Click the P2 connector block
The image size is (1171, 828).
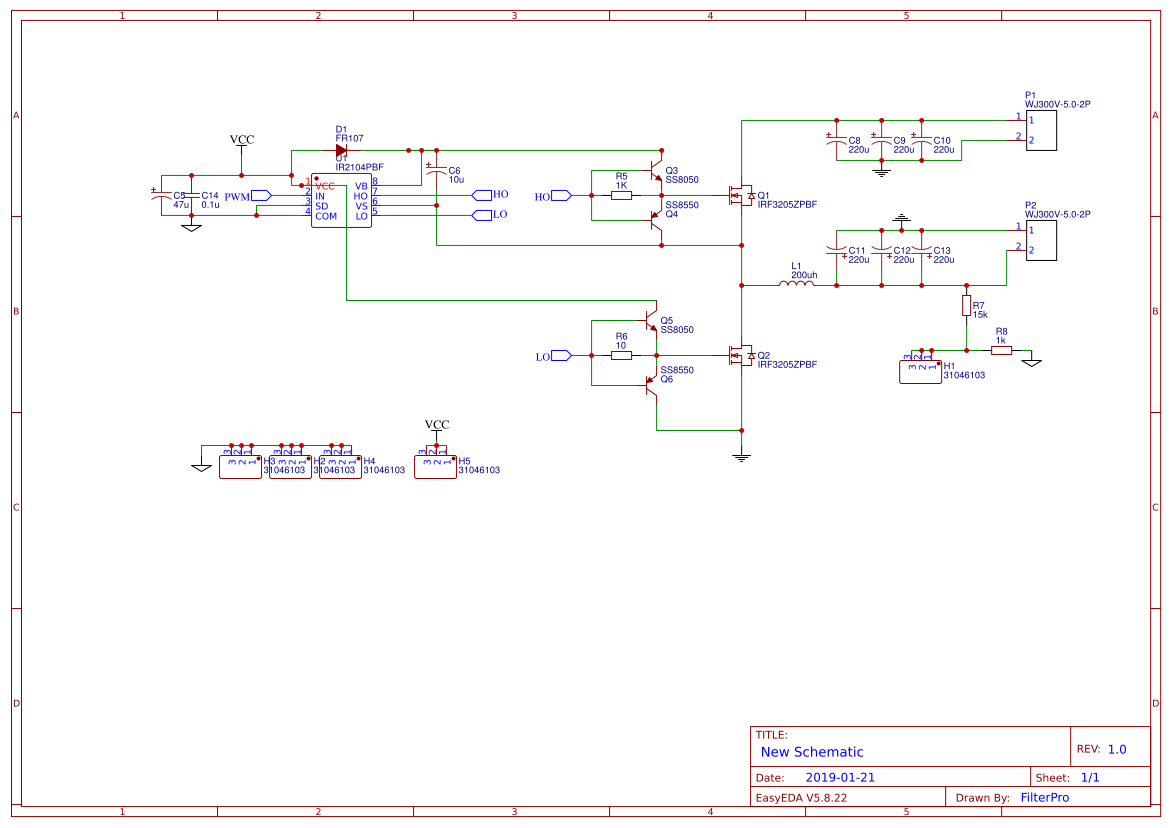1040,242
